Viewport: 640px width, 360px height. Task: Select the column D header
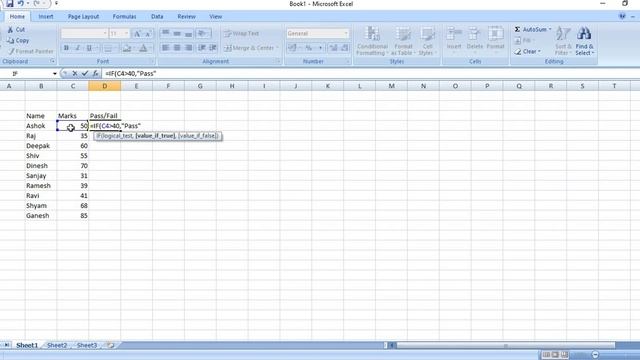(x=104, y=86)
